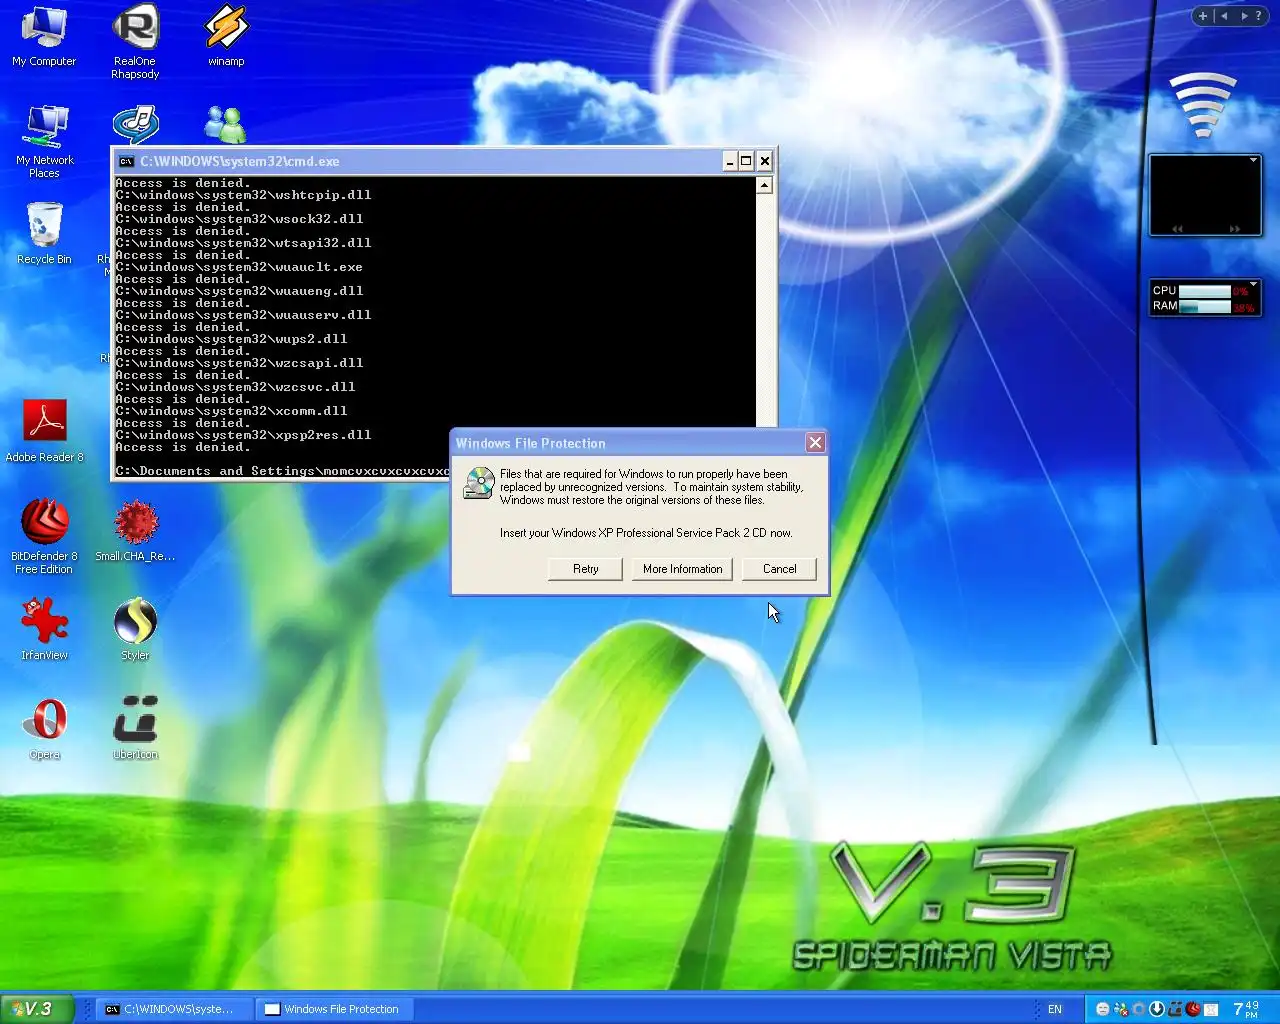Click the 7:49 PM taskbar clock
This screenshot has height=1024, width=1280.
1246,1009
